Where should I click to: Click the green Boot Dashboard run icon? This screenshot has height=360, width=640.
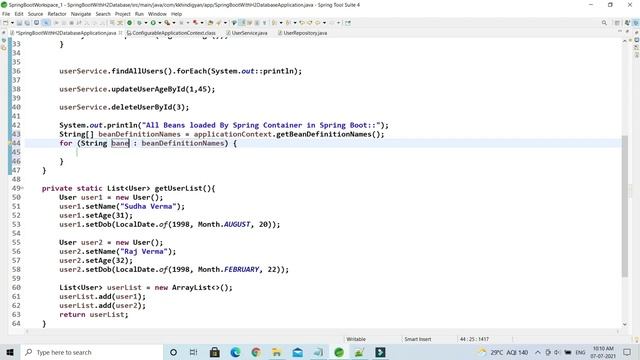[x=130, y=23]
